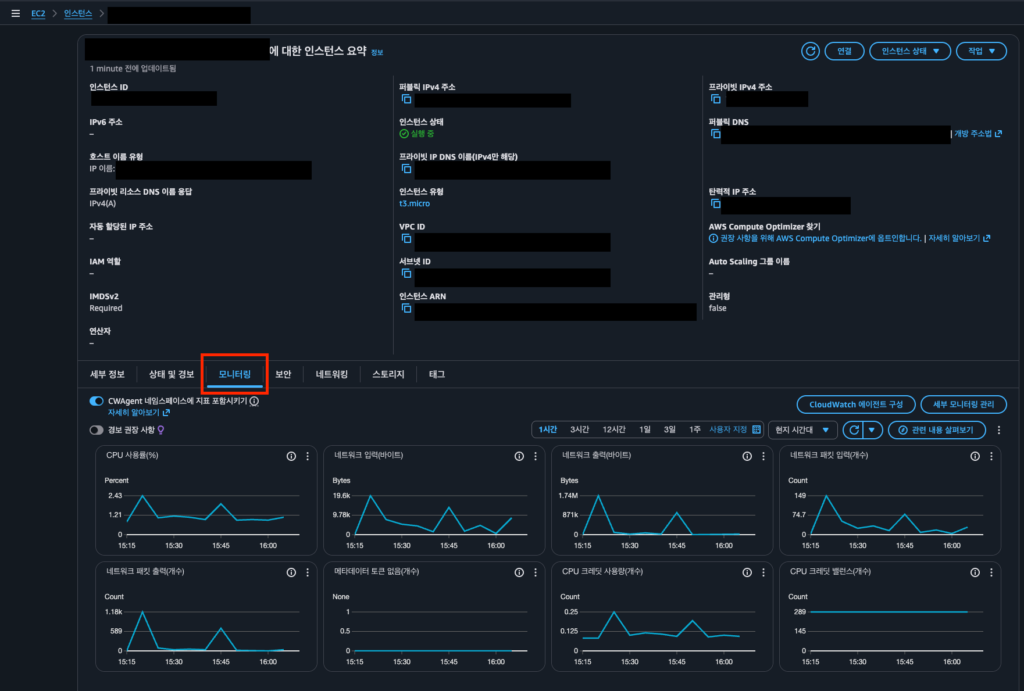Open the 작업 actions dropdown
Viewport: 1024px width, 691px height.
point(981,51)
